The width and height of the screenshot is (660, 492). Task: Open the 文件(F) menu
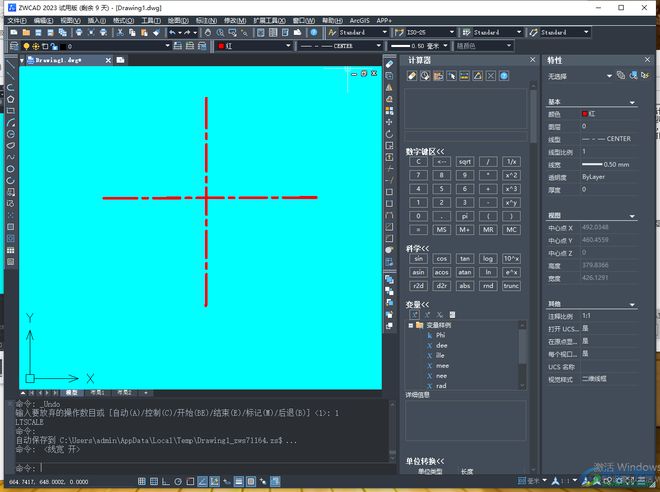17,20
